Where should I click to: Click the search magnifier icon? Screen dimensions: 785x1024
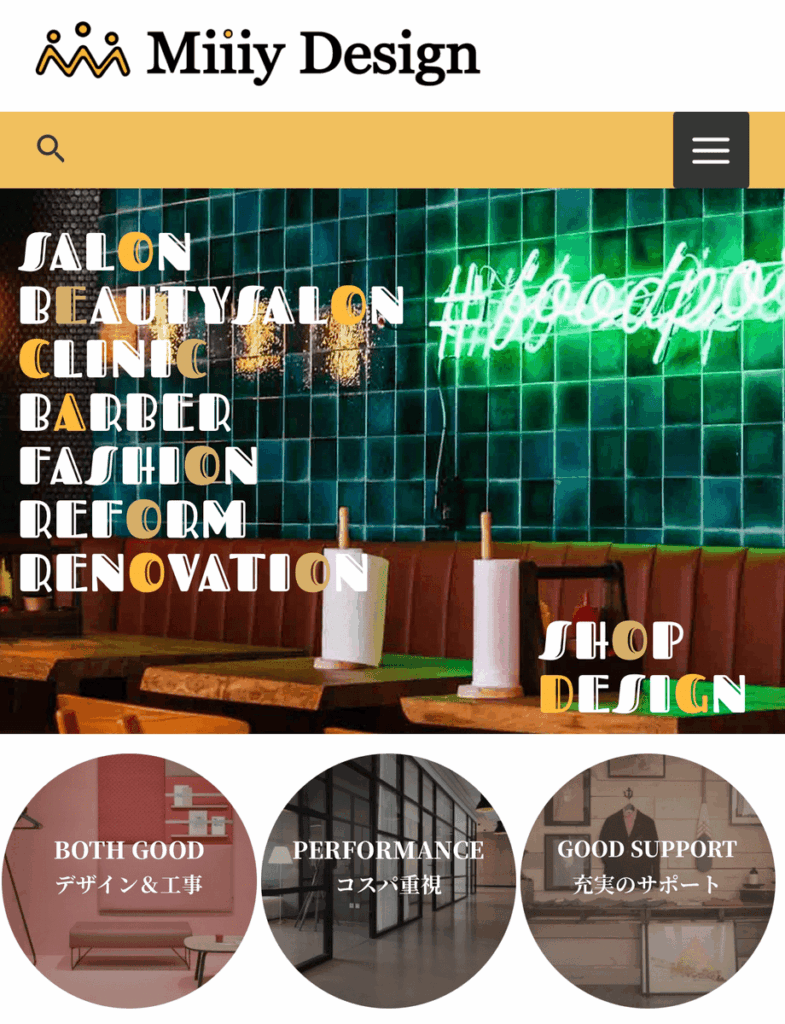(x=50, y=149)
